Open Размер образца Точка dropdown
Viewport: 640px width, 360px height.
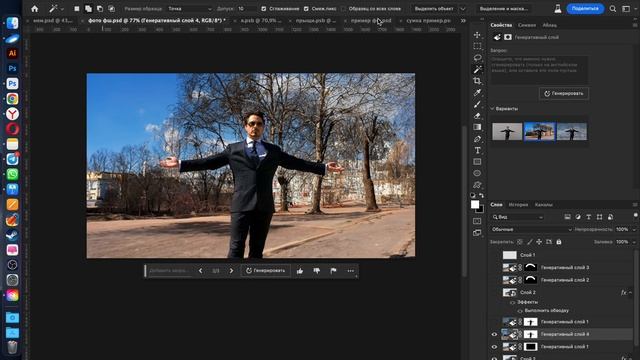coord(190,9)
